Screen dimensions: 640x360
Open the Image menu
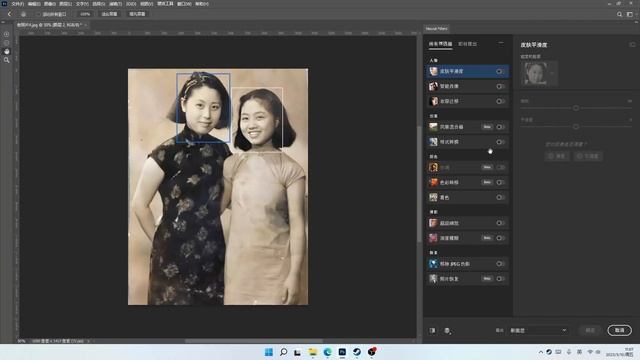pyautogui.click(x=50, y=4)
